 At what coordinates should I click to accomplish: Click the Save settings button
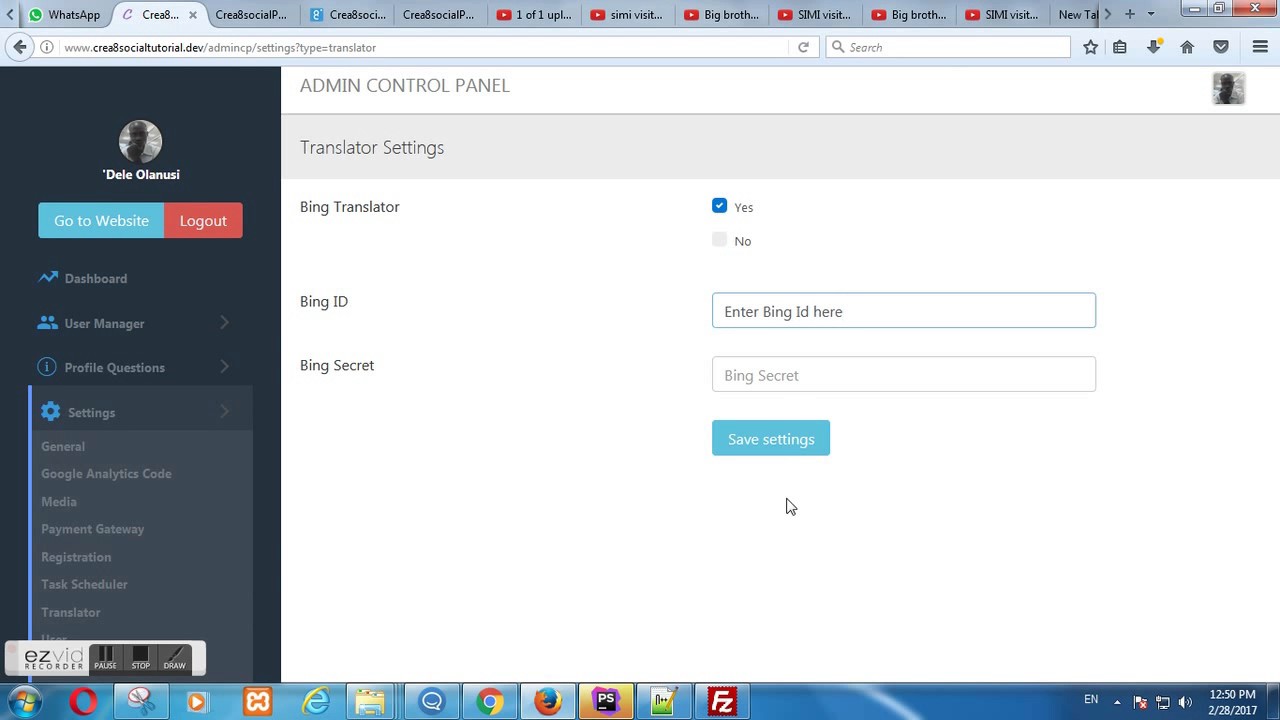771,438
